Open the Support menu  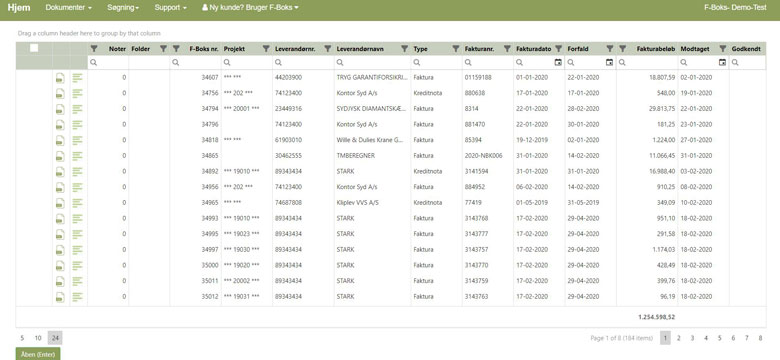[x=171, y=8]
